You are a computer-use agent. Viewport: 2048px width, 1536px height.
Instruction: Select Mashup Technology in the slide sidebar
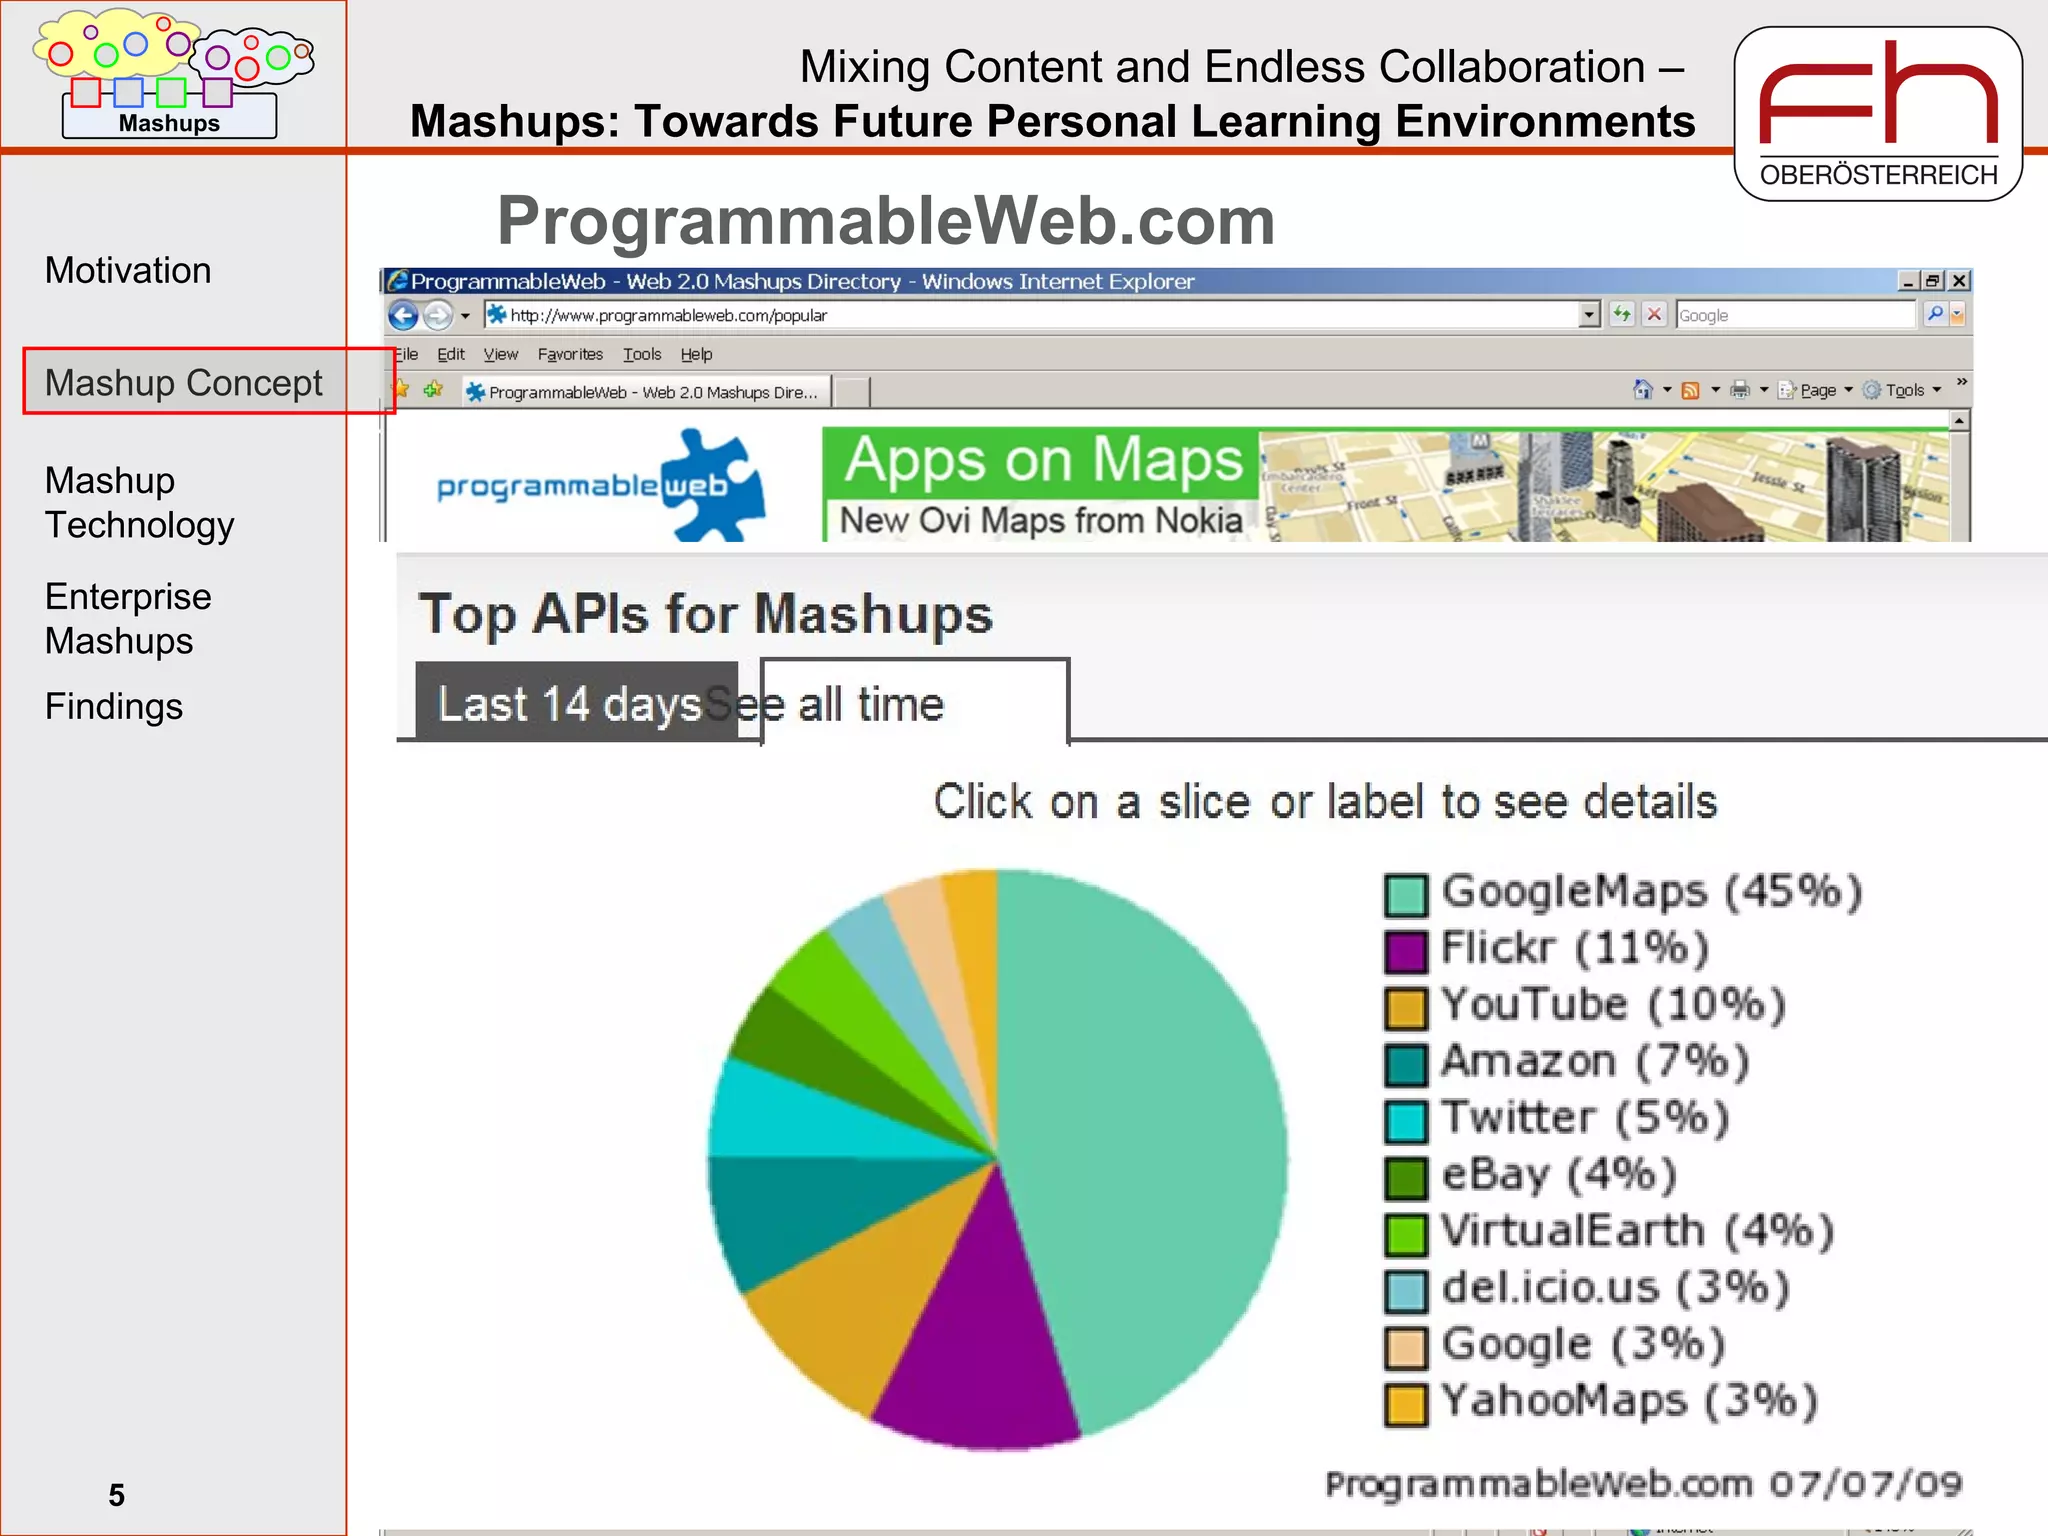(140, 503)
